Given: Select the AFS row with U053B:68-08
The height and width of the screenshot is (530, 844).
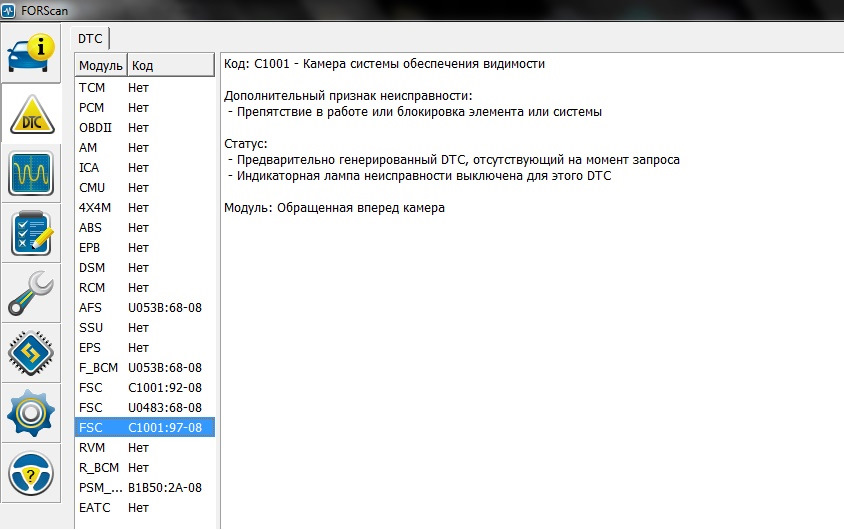Looking at the screenshot, I should 145,307.
